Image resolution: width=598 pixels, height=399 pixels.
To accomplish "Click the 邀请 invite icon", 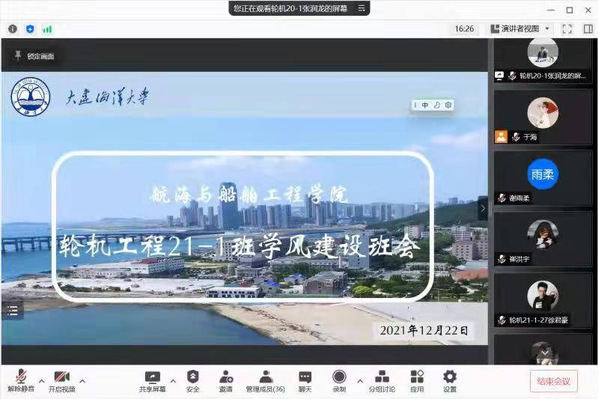I will point(226,381).
